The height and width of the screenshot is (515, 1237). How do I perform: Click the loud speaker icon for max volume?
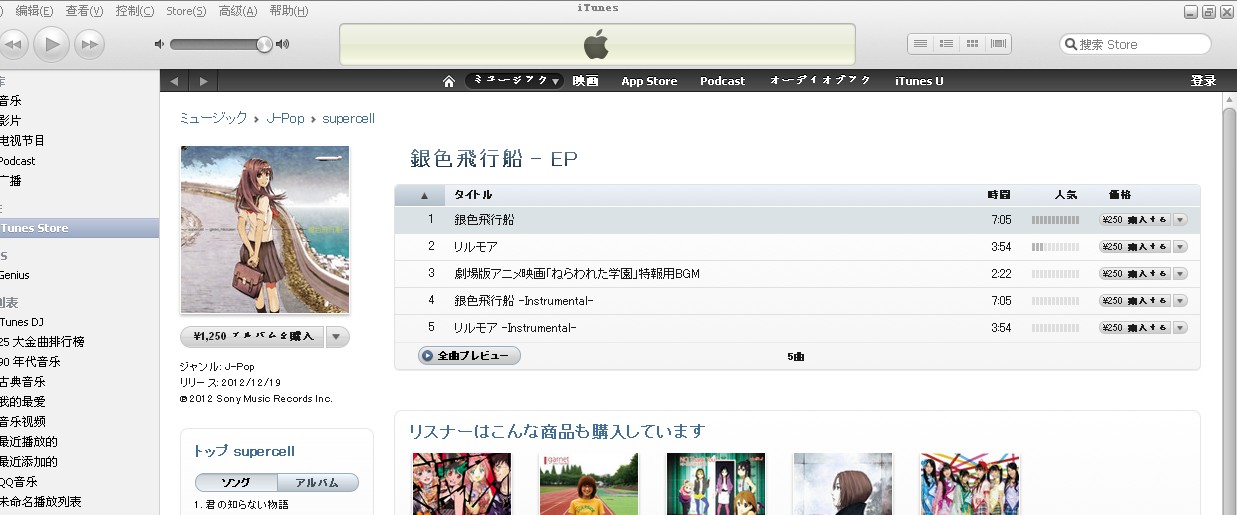pyautogui.click(x=283, y=44)
